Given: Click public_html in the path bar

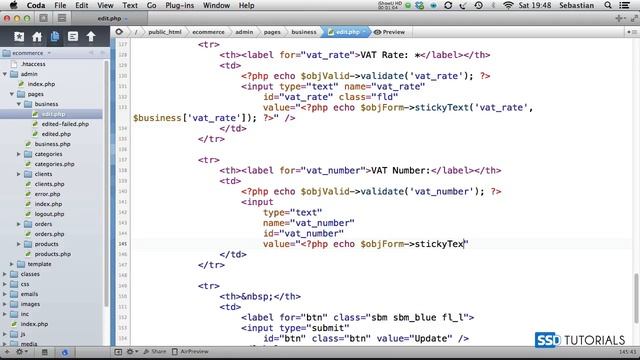Looking at the screenshot, I should 164,32.
